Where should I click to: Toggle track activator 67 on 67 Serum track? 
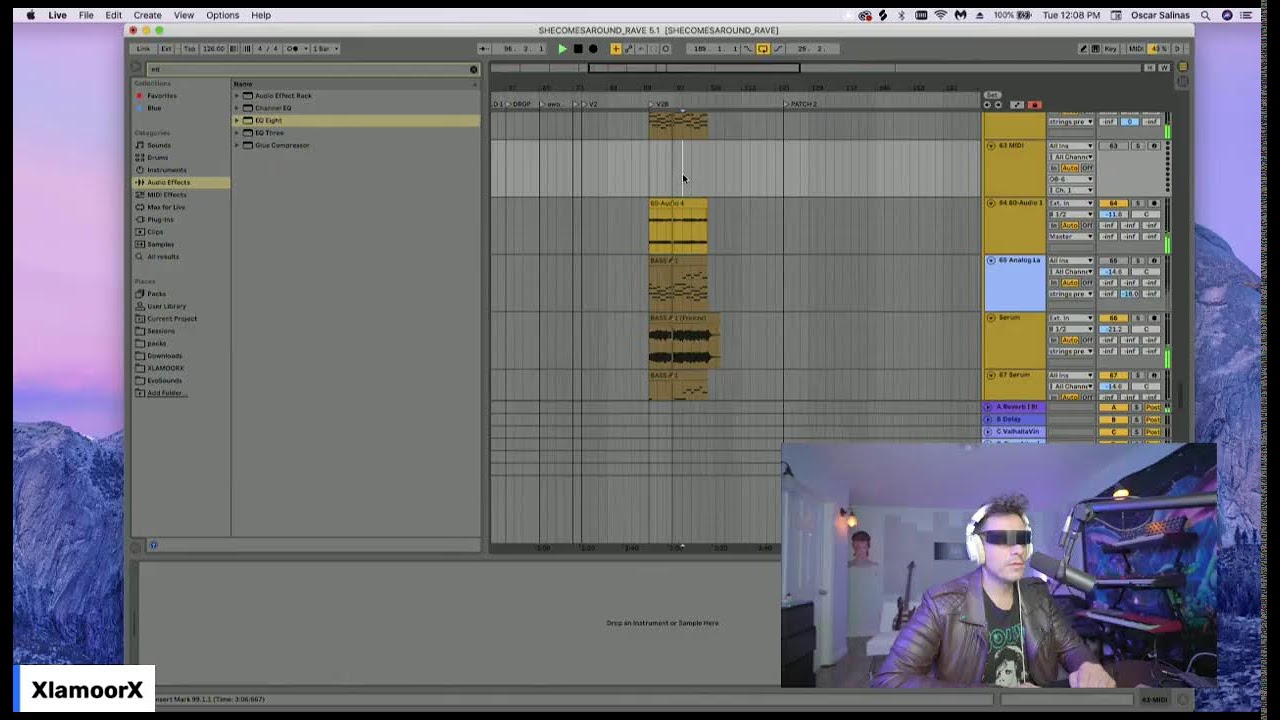pos(1113,375)
